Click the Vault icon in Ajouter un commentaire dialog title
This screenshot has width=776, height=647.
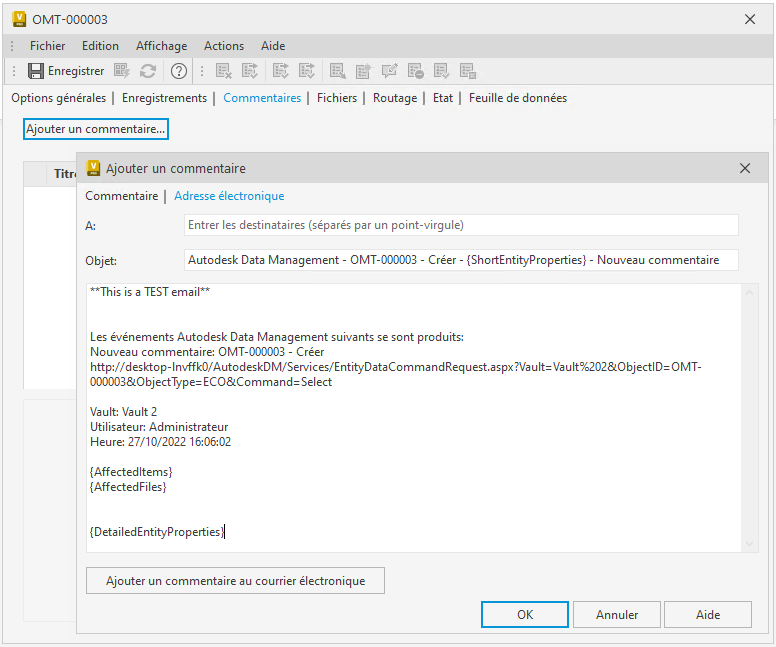(x=93, y=168)
